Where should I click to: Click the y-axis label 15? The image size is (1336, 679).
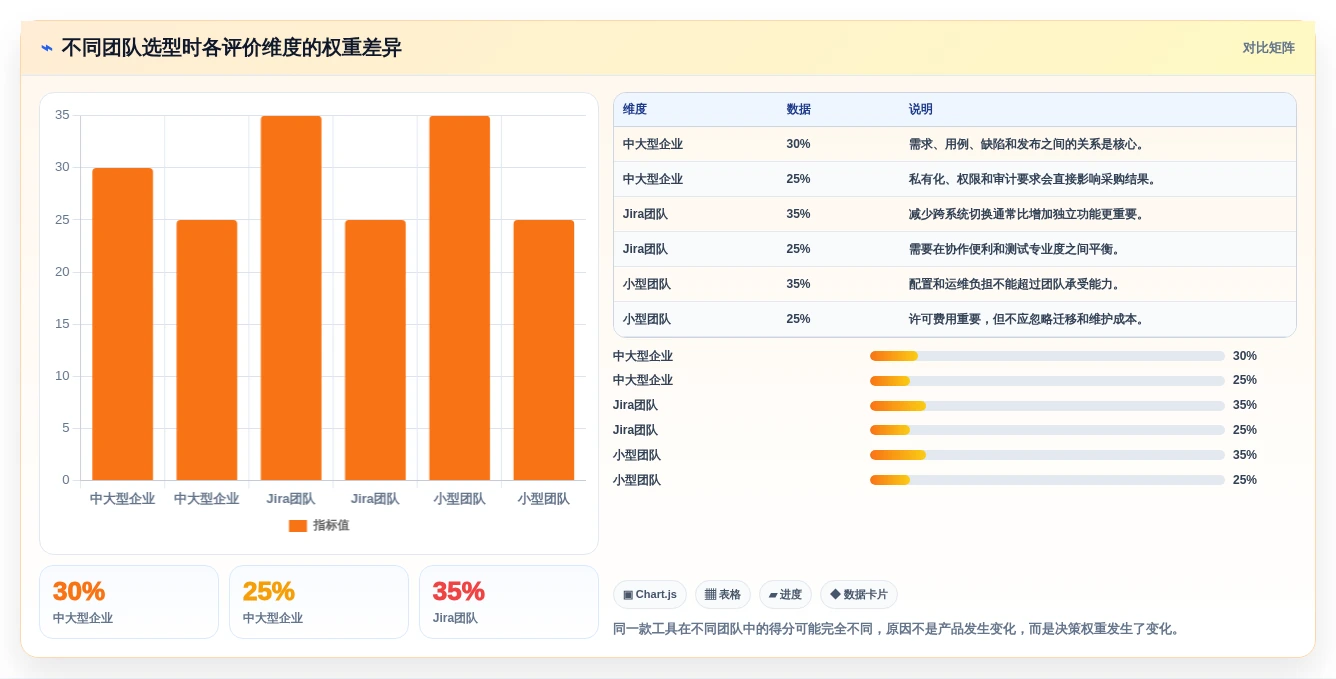(63, 324)
